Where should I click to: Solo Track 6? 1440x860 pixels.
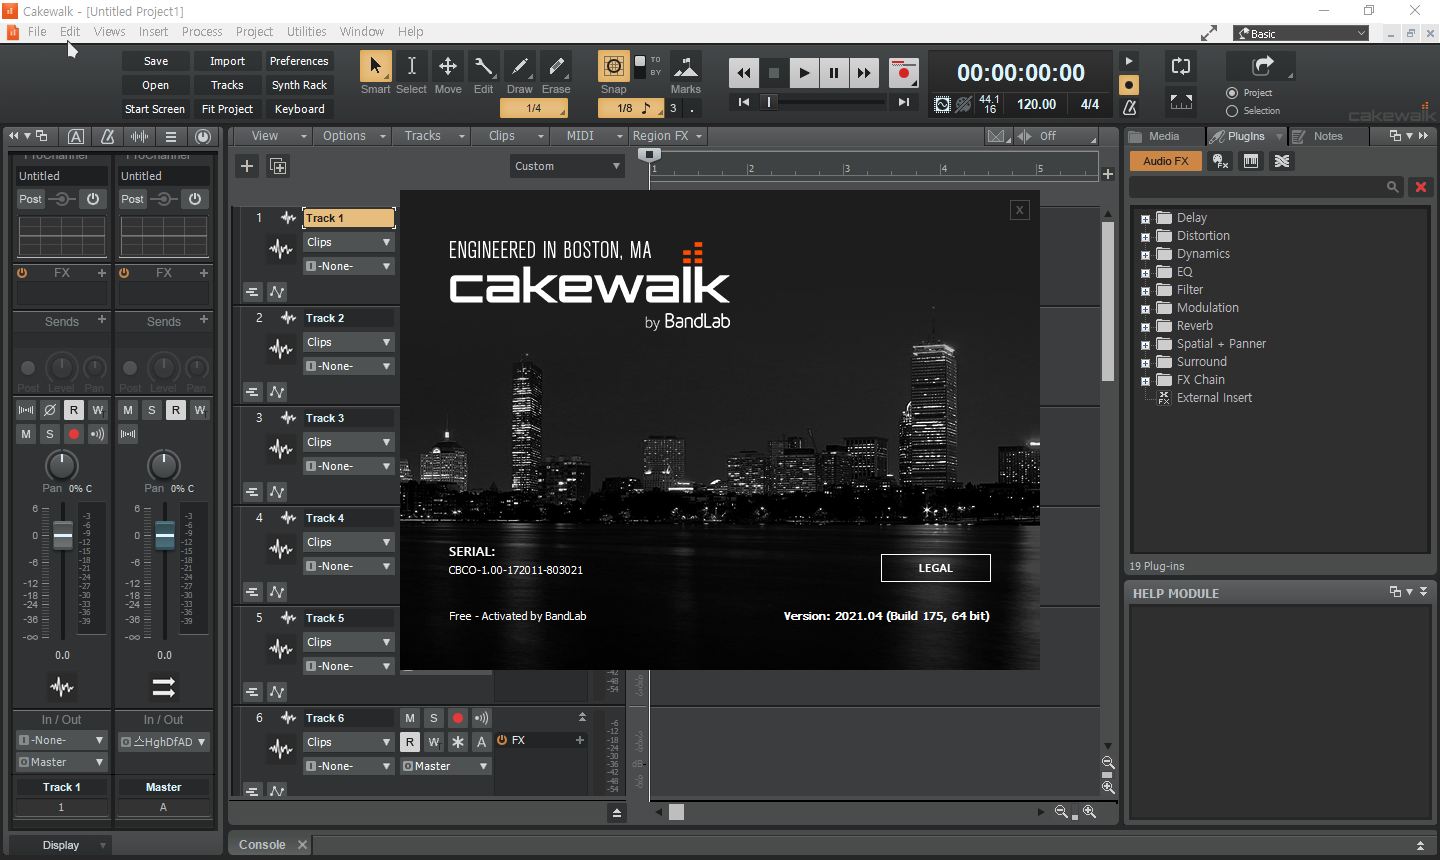(x=434, y=718)
